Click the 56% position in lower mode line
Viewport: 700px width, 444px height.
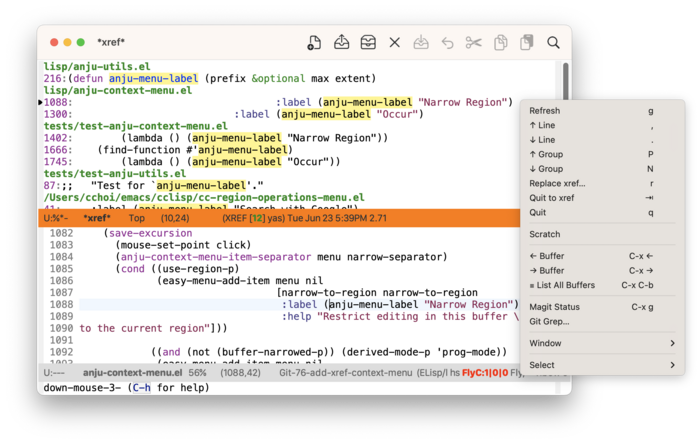[197, 373]
